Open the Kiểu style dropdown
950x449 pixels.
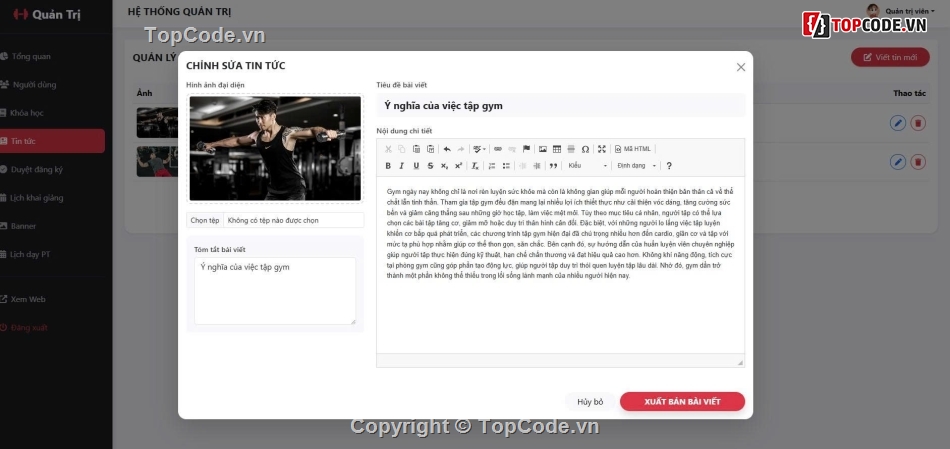click(x=587, y=166)
